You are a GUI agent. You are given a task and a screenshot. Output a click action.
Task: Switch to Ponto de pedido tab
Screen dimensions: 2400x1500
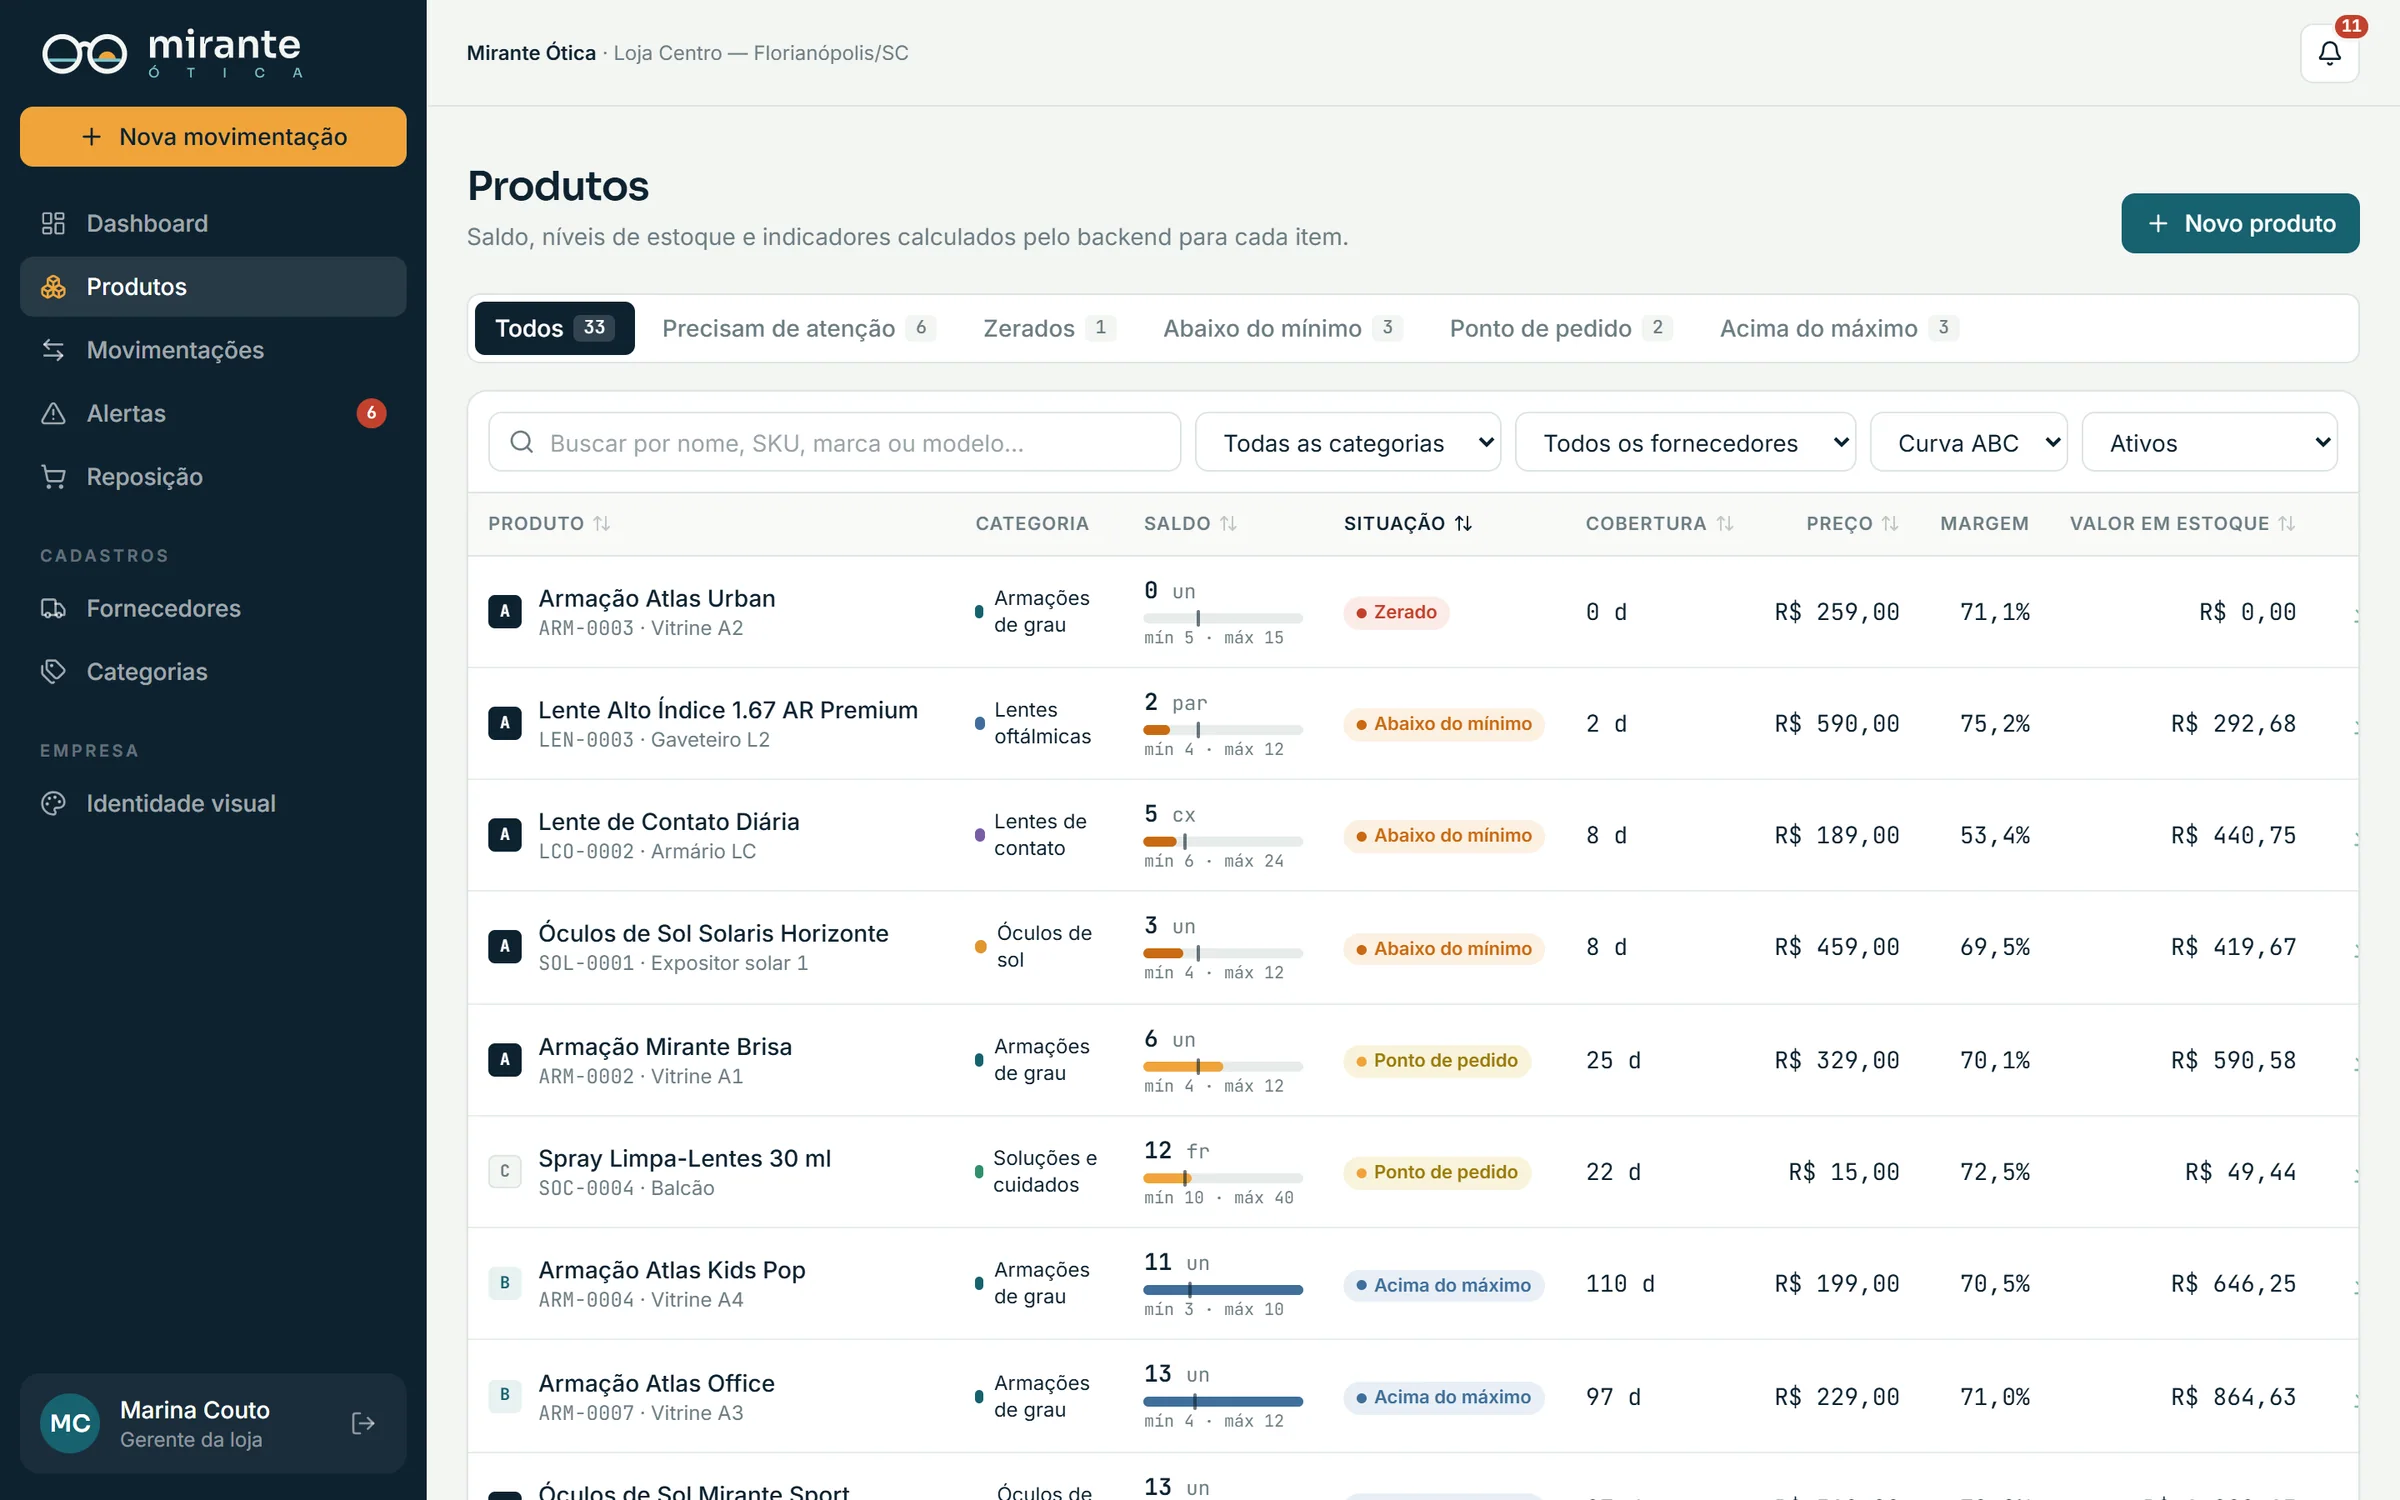[1561, 328]
